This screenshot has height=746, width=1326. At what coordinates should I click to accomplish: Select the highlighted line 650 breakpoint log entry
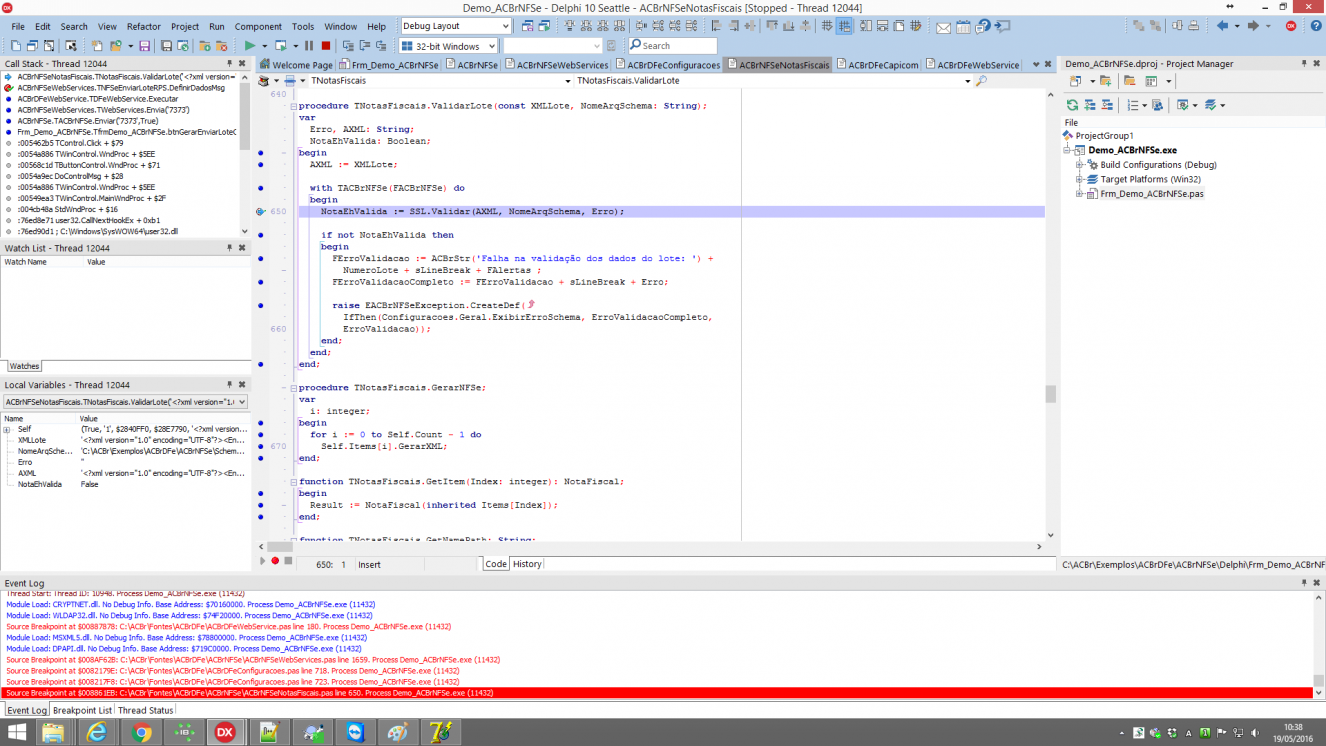pos(659,693)
